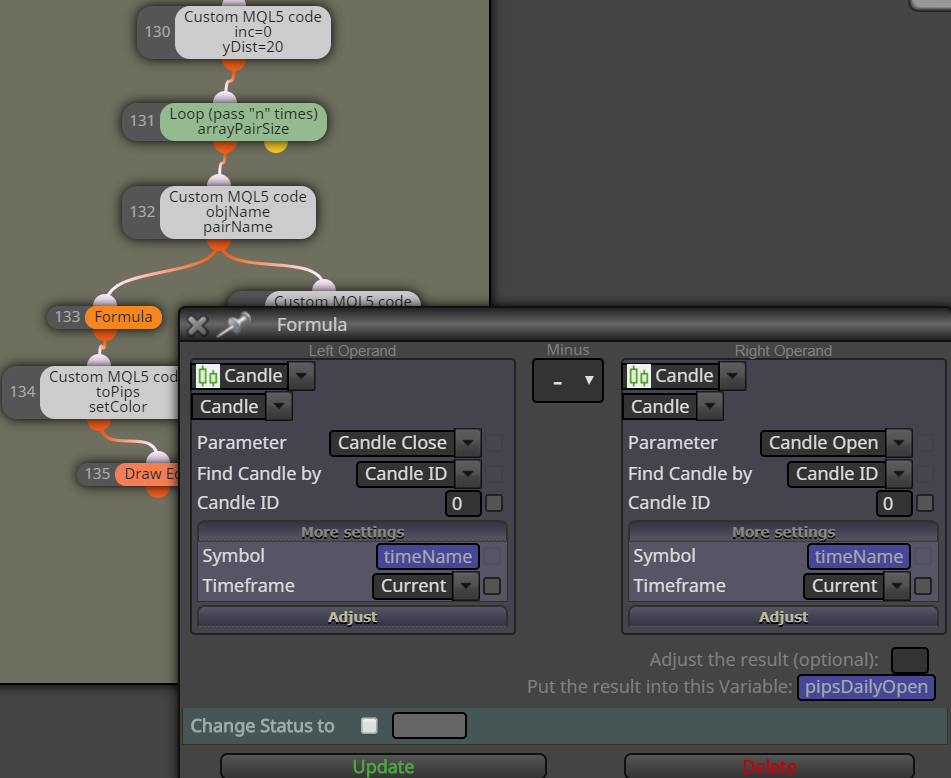This screenshot has height=778, width=951.
Task: Click the Adjust the result optional field
Action: [909, 660]
